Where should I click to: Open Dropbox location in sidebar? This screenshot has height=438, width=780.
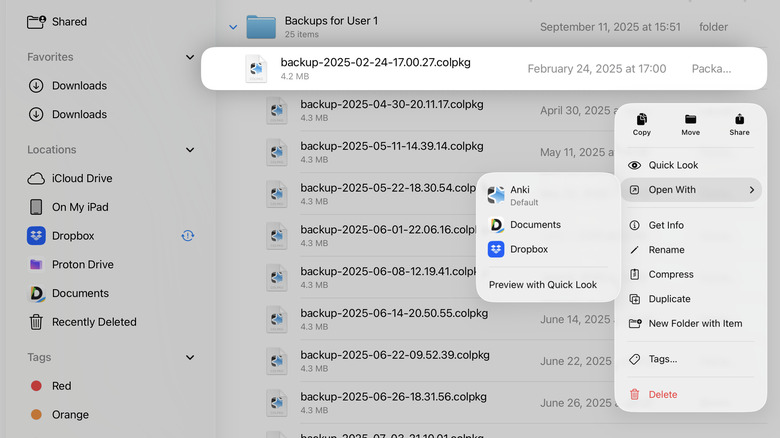tap(73, 236)
